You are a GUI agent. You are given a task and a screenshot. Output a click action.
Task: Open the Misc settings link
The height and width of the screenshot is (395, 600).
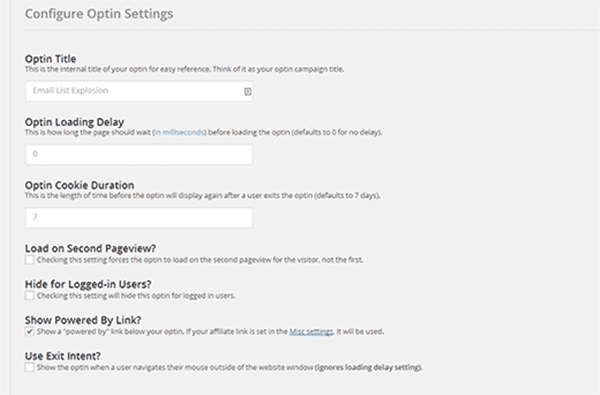pos(311,331)
